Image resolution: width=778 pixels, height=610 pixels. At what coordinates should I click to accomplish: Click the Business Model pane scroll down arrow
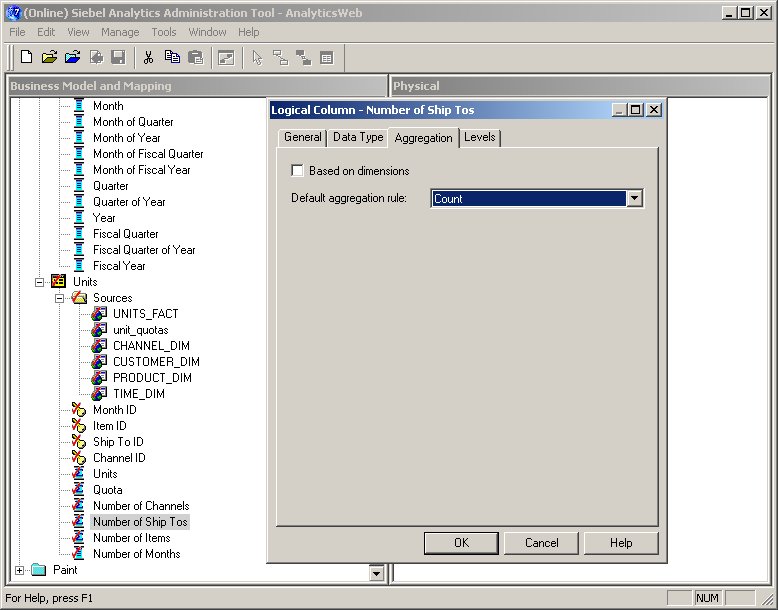(377, 573)
